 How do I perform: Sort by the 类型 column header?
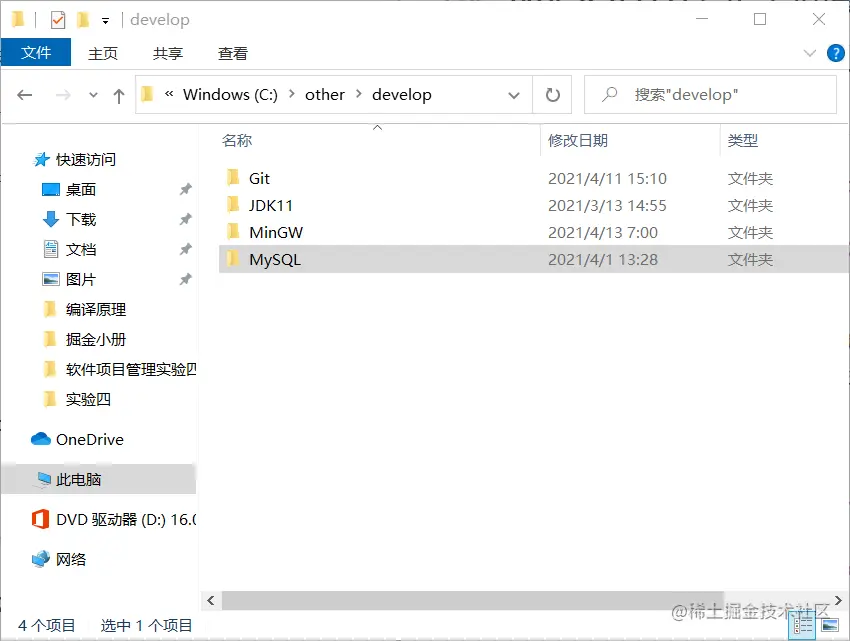[743, 141]
